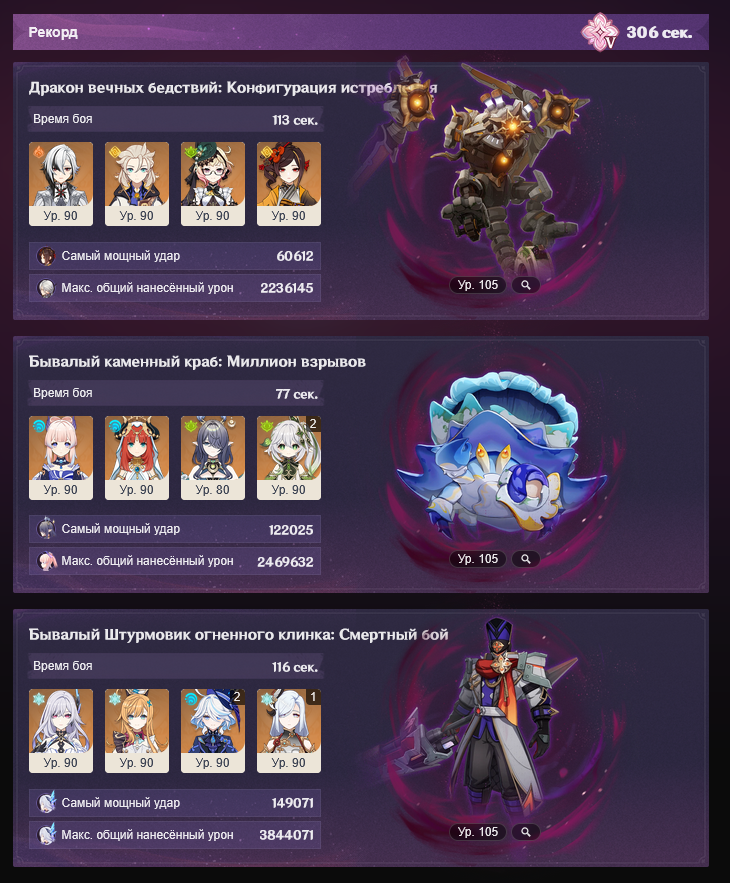Click the magnifier icon under the dragon boss
This screenshot has height=883, width=730.
click(x=526, y=285)
